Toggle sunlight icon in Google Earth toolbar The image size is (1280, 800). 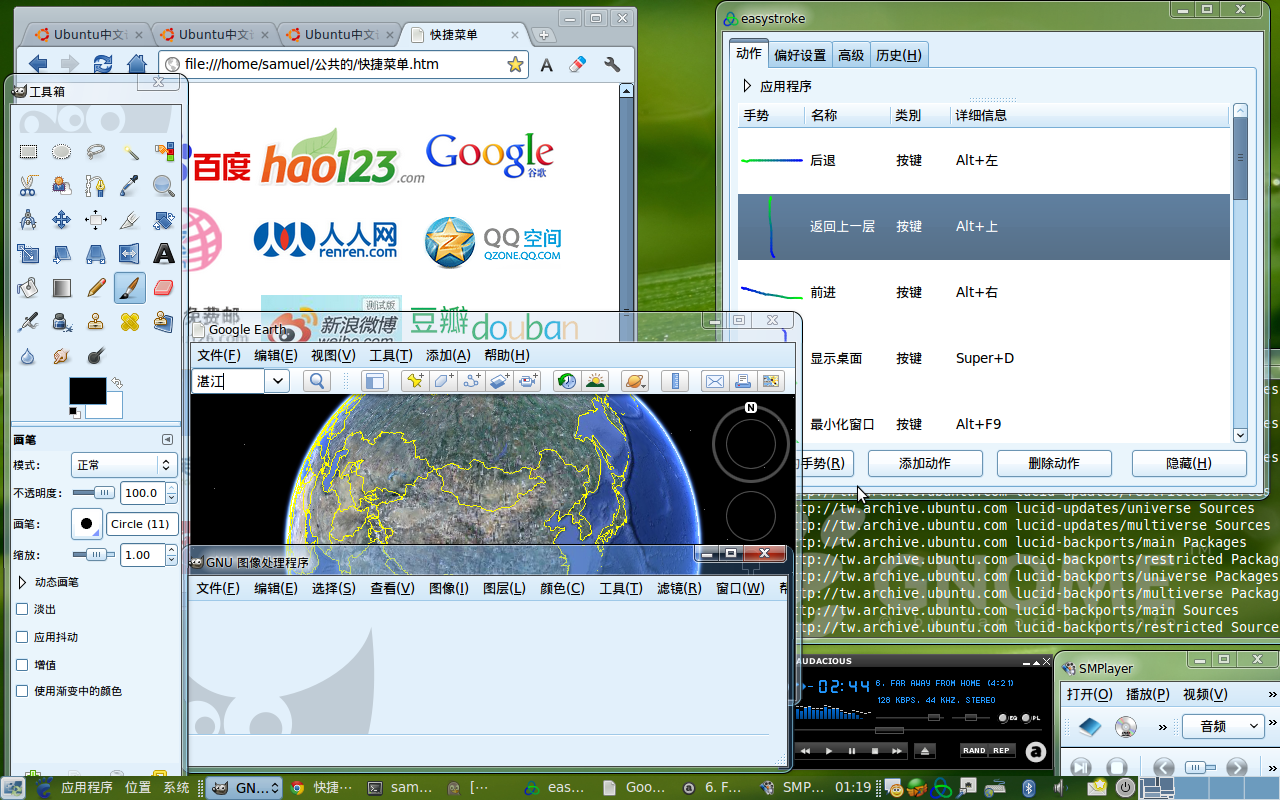tap(595, 381)
